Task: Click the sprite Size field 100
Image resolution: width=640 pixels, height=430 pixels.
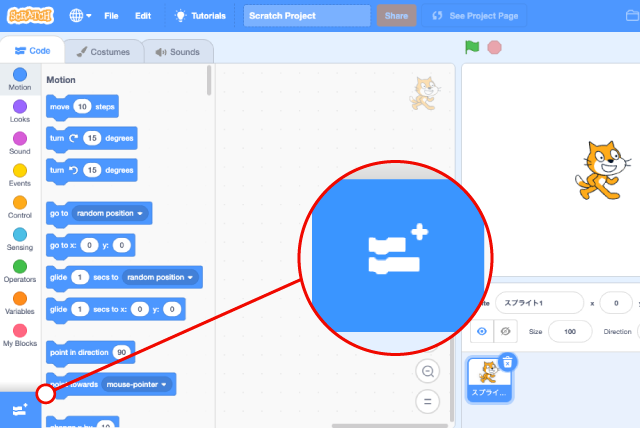Action: (570, 331)
